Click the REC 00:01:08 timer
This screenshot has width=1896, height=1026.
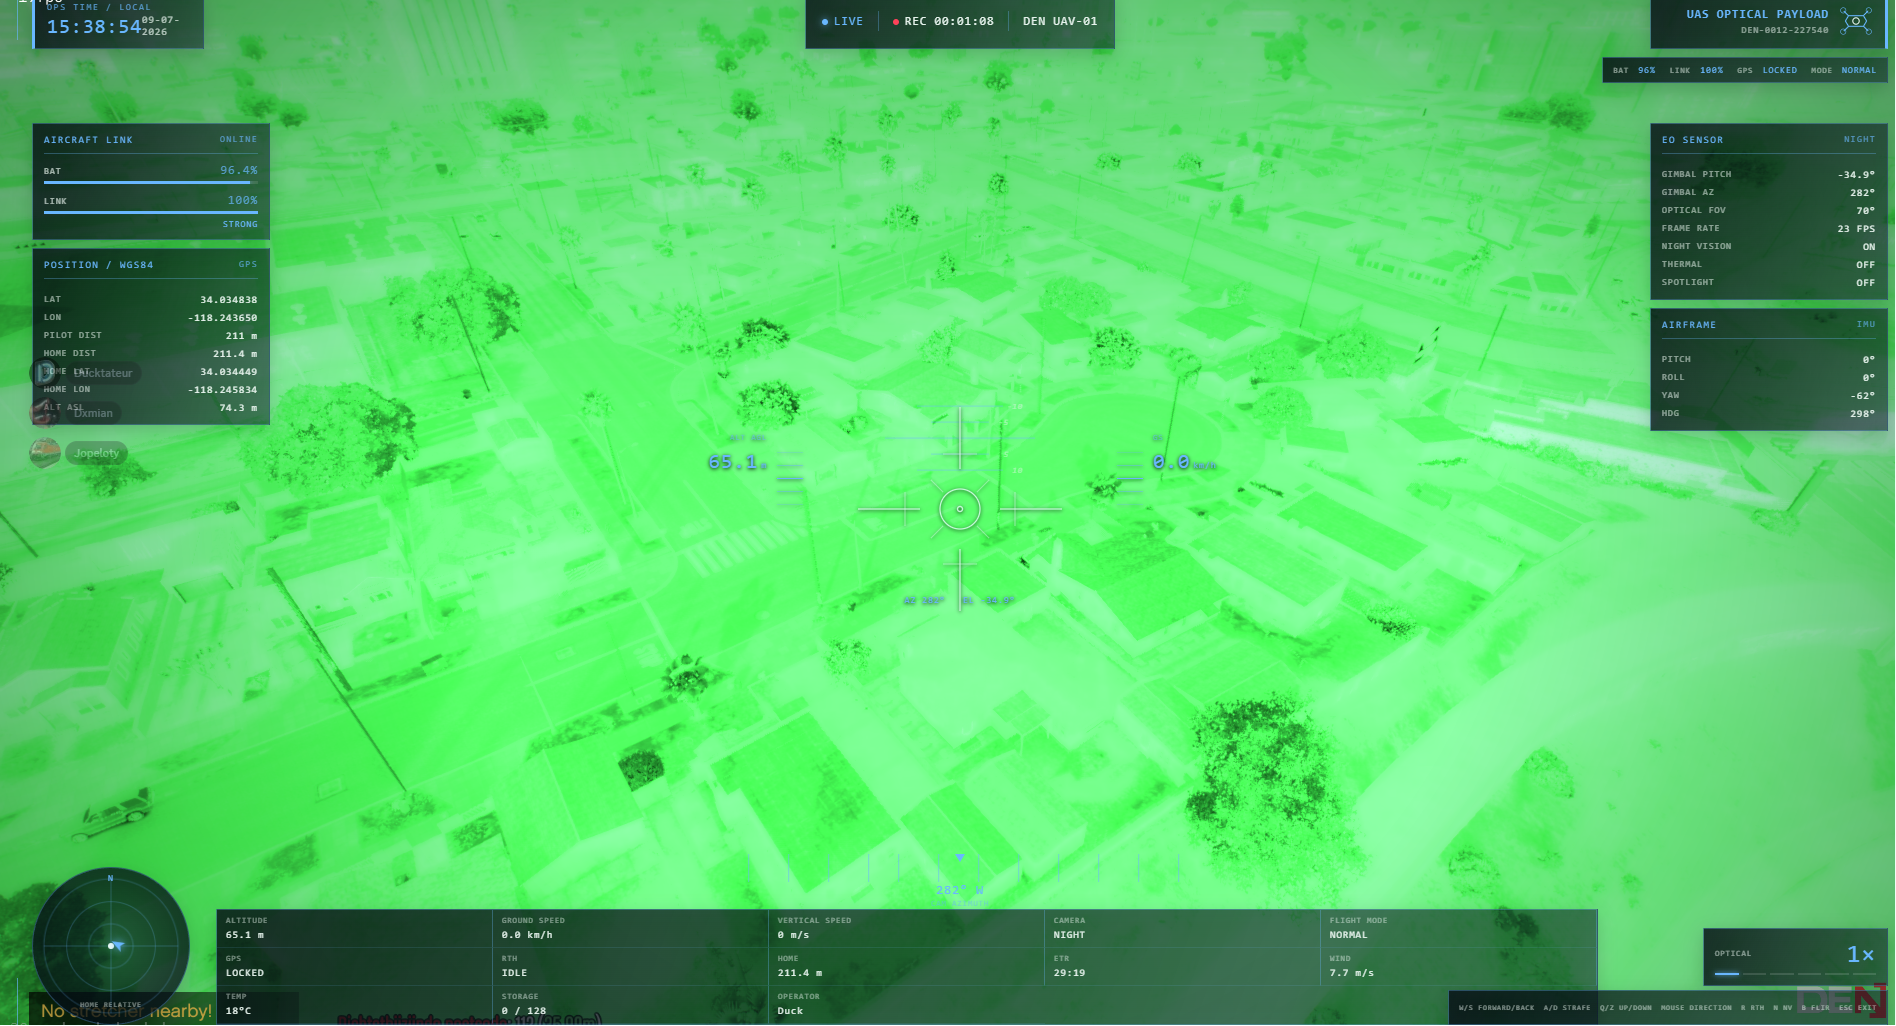[x=949, y=22]
